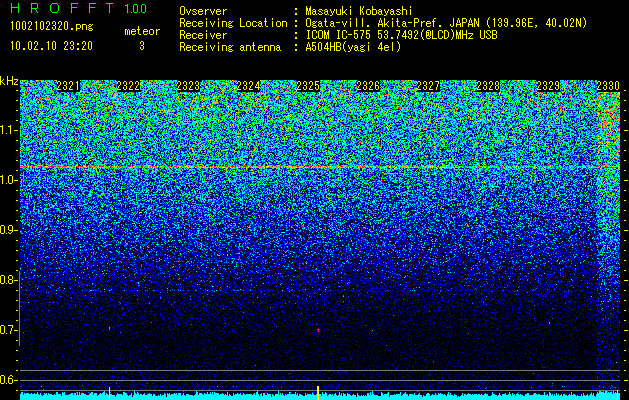Click the yellow meteor tick mark below 2325
Viewport: 629px width, 400px height.
tap(318, 393)
